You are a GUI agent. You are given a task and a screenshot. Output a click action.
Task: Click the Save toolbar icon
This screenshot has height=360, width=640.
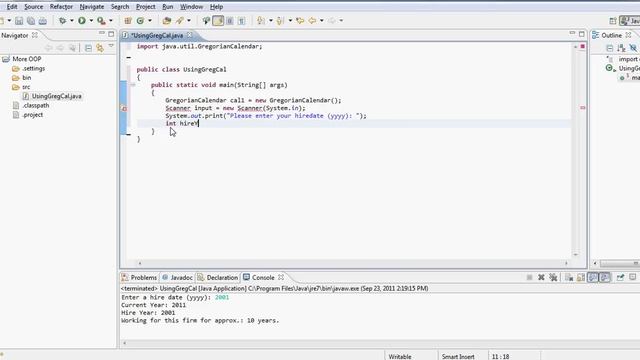(19, 21)
